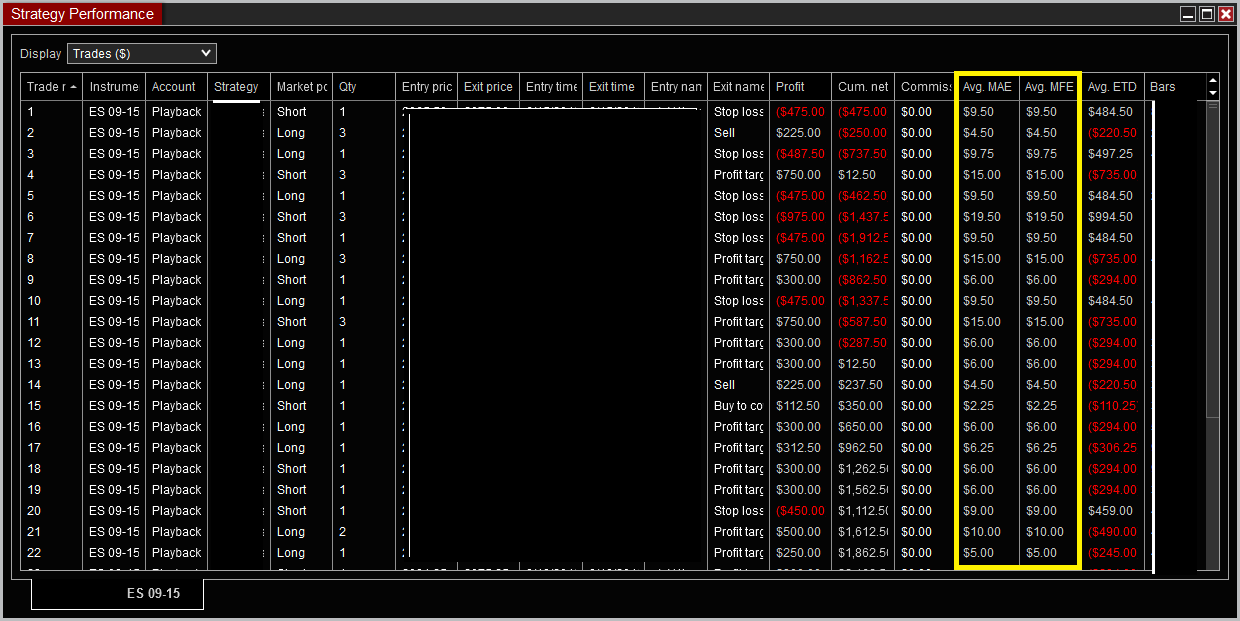1240x621 pixels.
Task: Click the Profit target exit name in trade 4
Action: [x=738, y=175]
